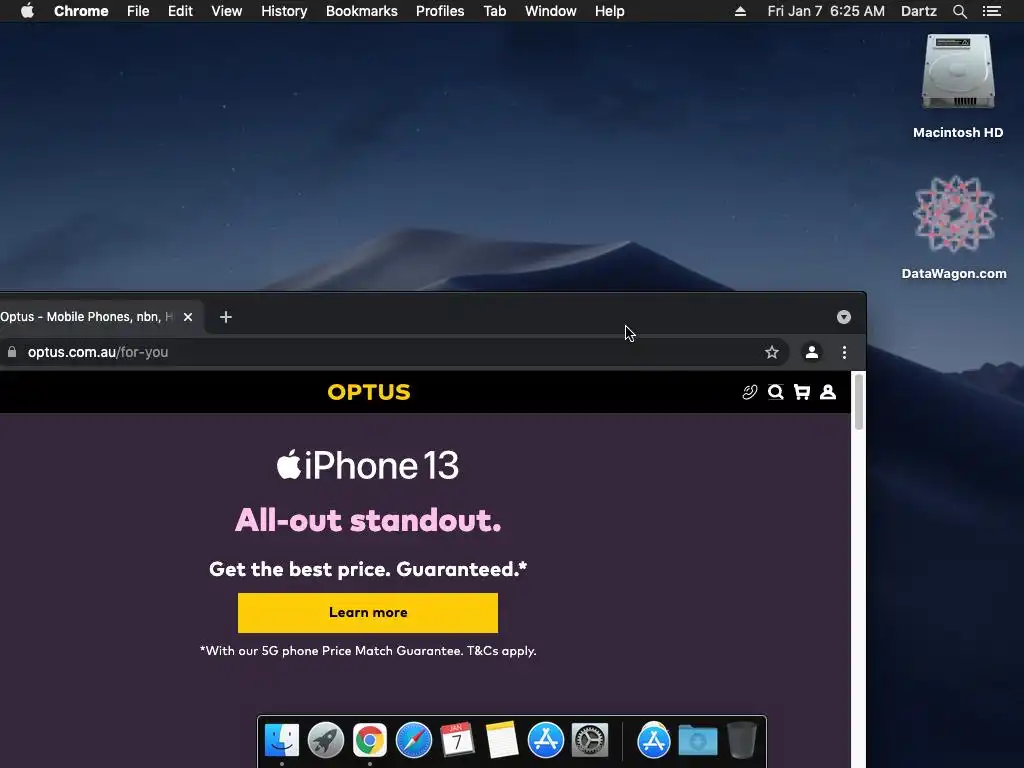Open System Preferences from the Dock
1024x768 pixels.
pos(590,740)
